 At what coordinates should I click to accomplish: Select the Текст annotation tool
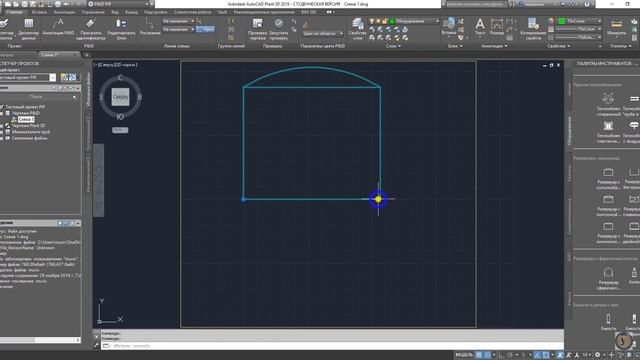[480, 27]
